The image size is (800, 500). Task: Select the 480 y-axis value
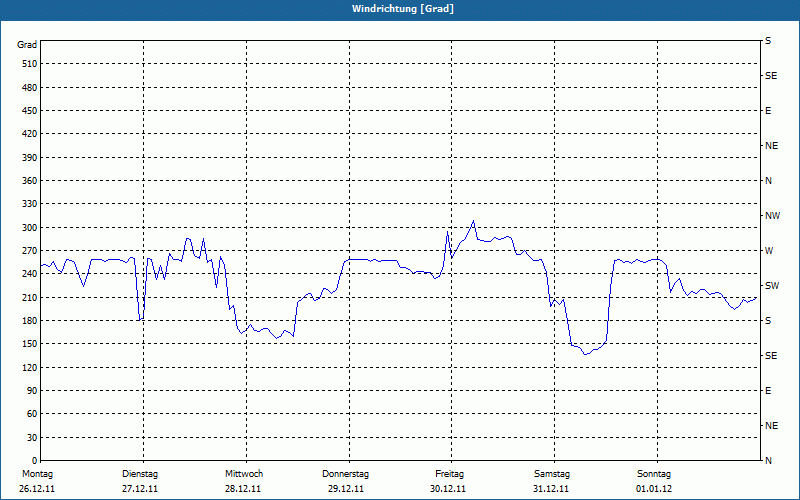click(x=30, y=88)
